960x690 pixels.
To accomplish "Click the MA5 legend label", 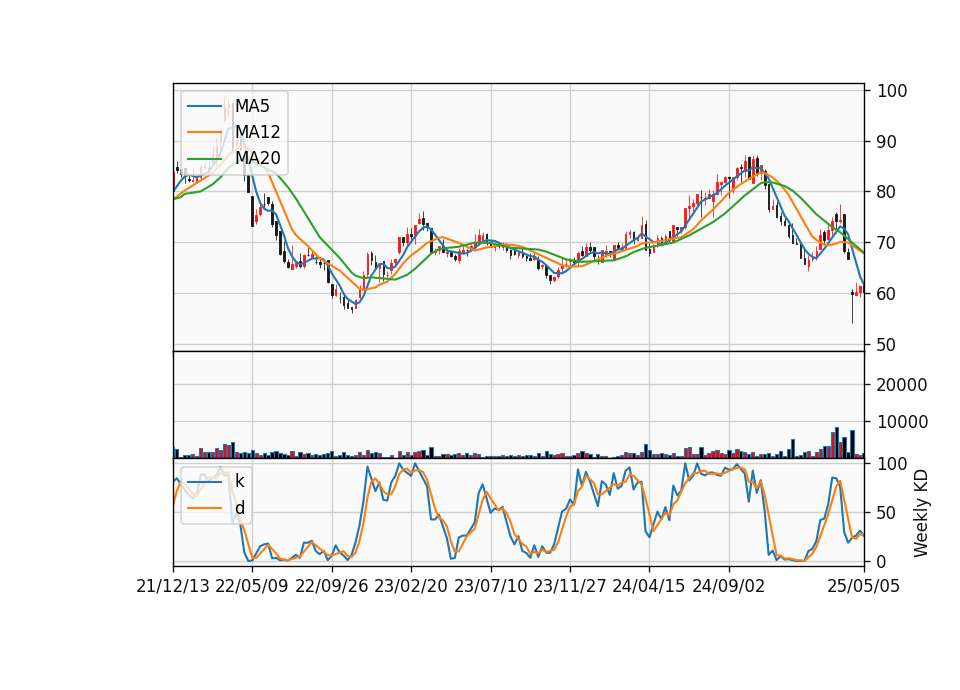I will [x=252, y=106].
